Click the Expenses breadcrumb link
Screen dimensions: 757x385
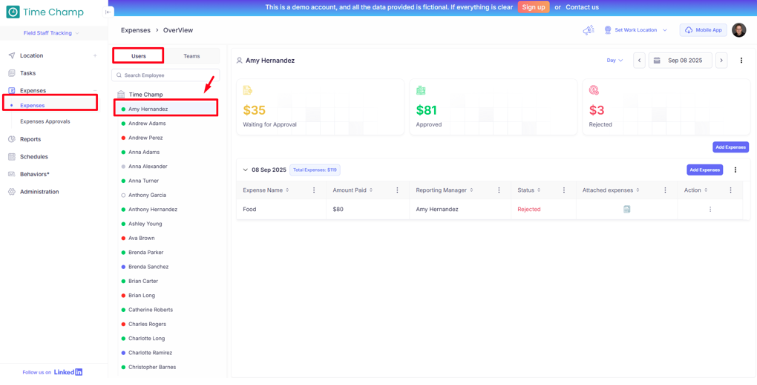point(136,30)
